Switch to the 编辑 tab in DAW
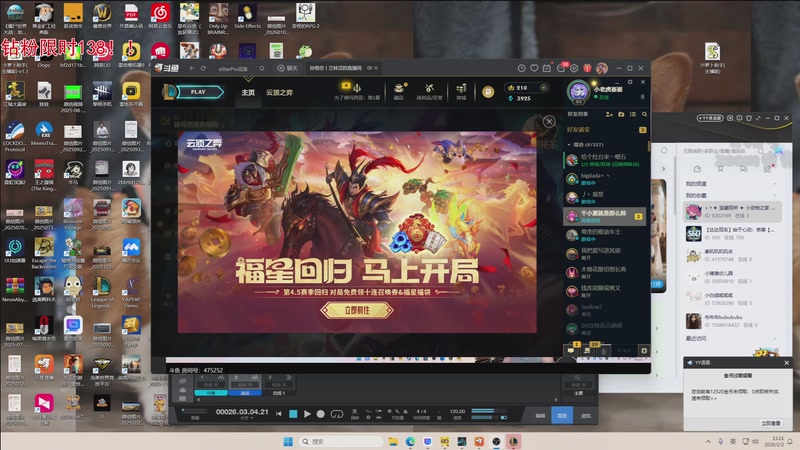This screenshot has width=800, height=450. pos(540,416)
